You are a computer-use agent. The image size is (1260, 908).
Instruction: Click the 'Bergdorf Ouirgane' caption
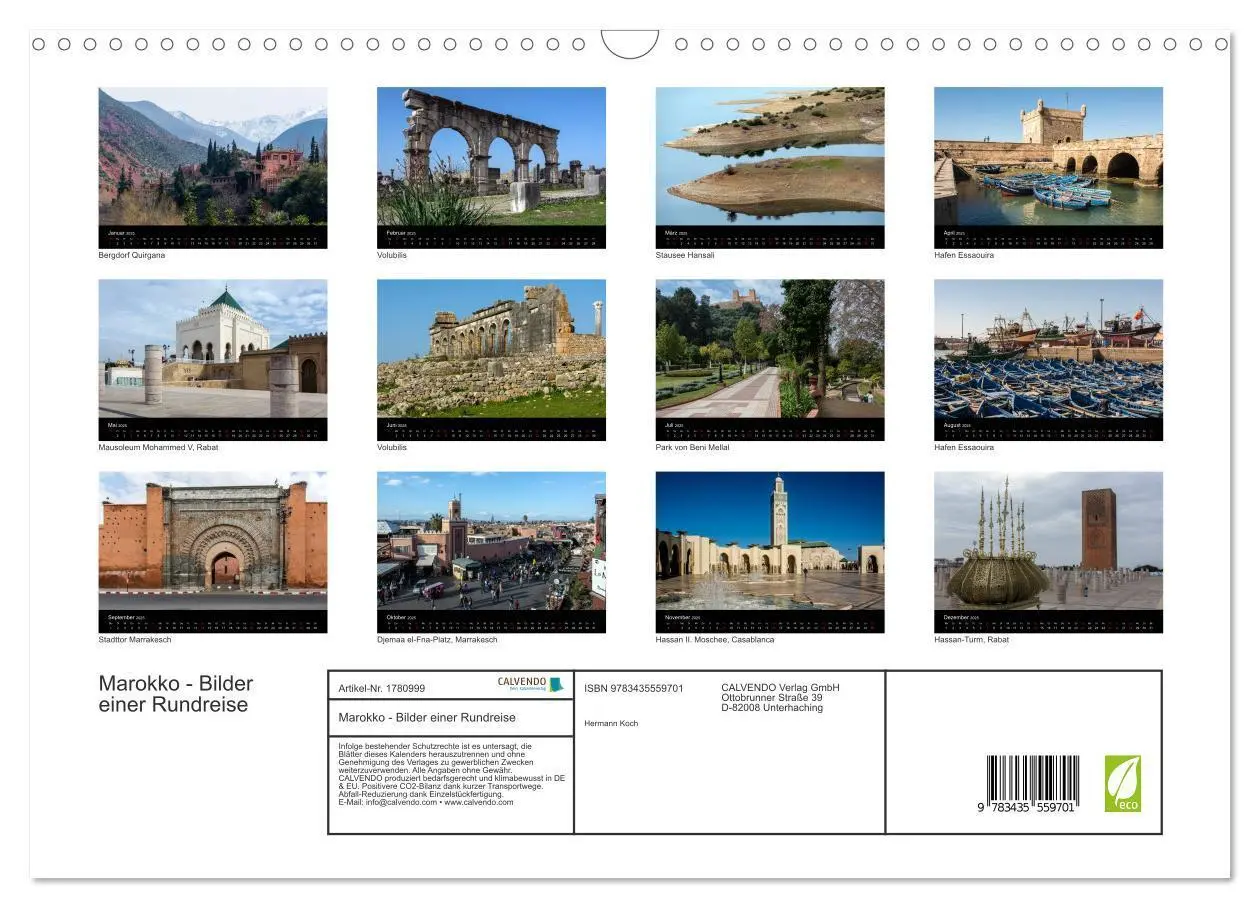coord(132,255)
